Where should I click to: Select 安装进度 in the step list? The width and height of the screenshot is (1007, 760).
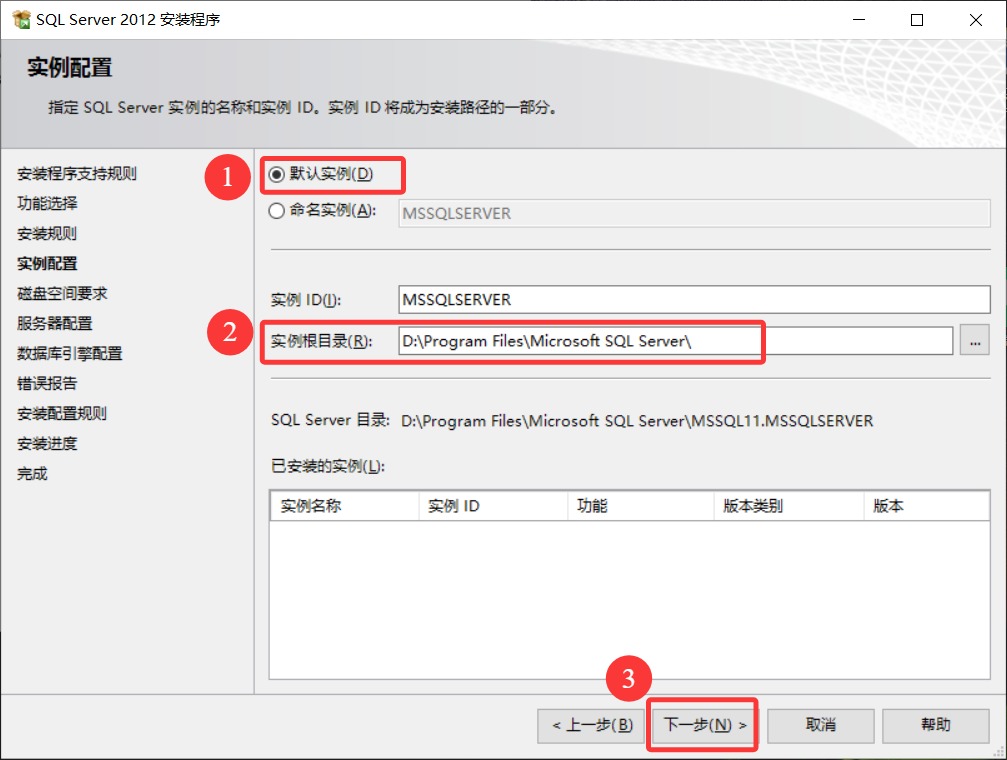click(47, 444)
